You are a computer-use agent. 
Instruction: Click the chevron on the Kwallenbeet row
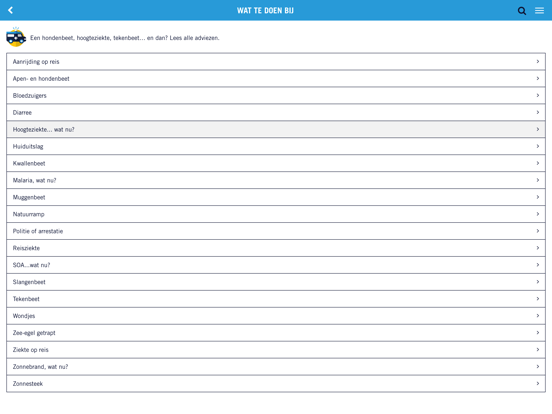(x=538, y=163)
